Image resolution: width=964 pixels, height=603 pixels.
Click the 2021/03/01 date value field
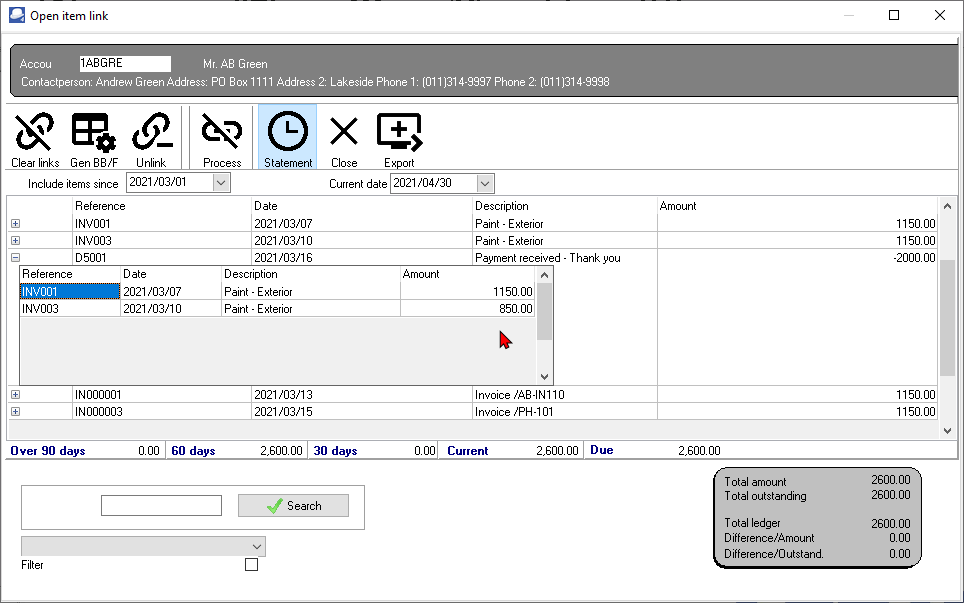pyautogui.click(x=170, y=183)
